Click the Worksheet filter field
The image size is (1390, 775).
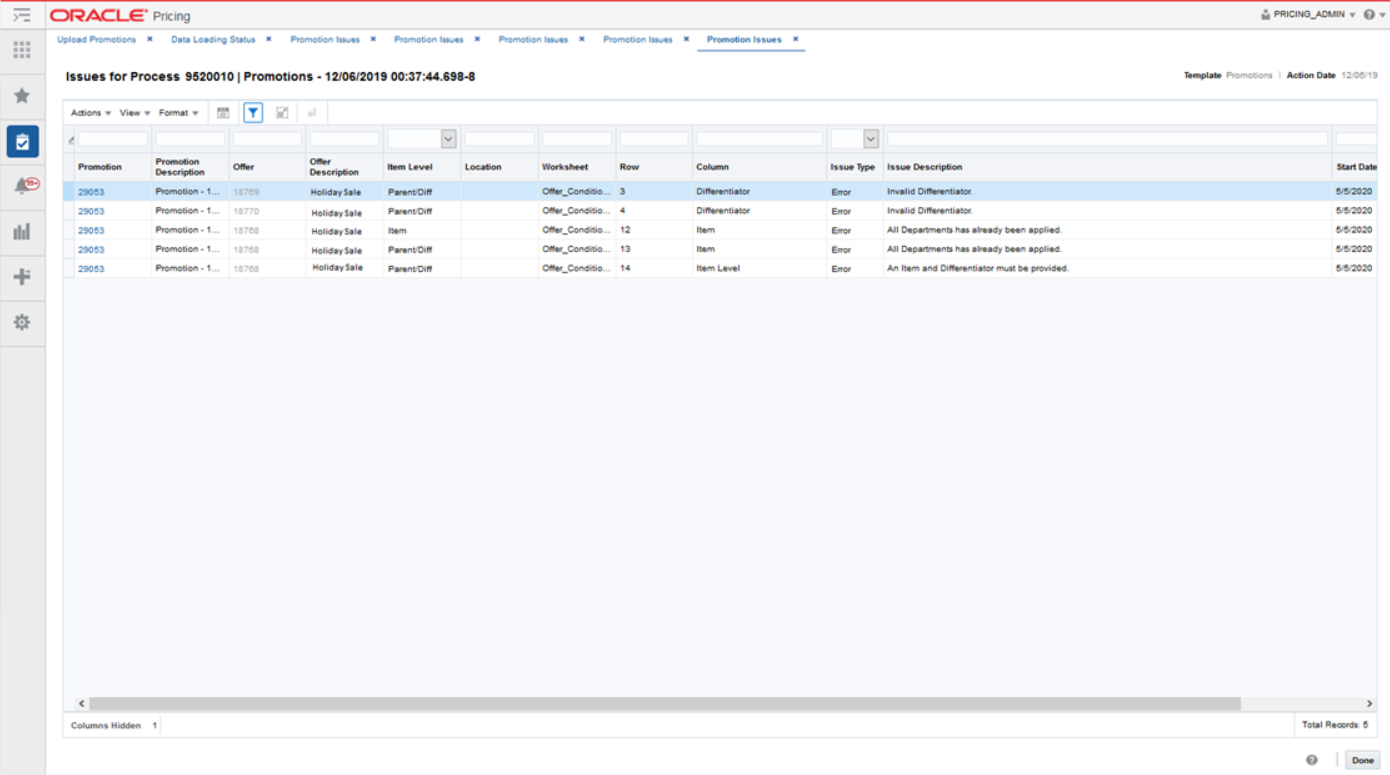click(x=577, y=139)
